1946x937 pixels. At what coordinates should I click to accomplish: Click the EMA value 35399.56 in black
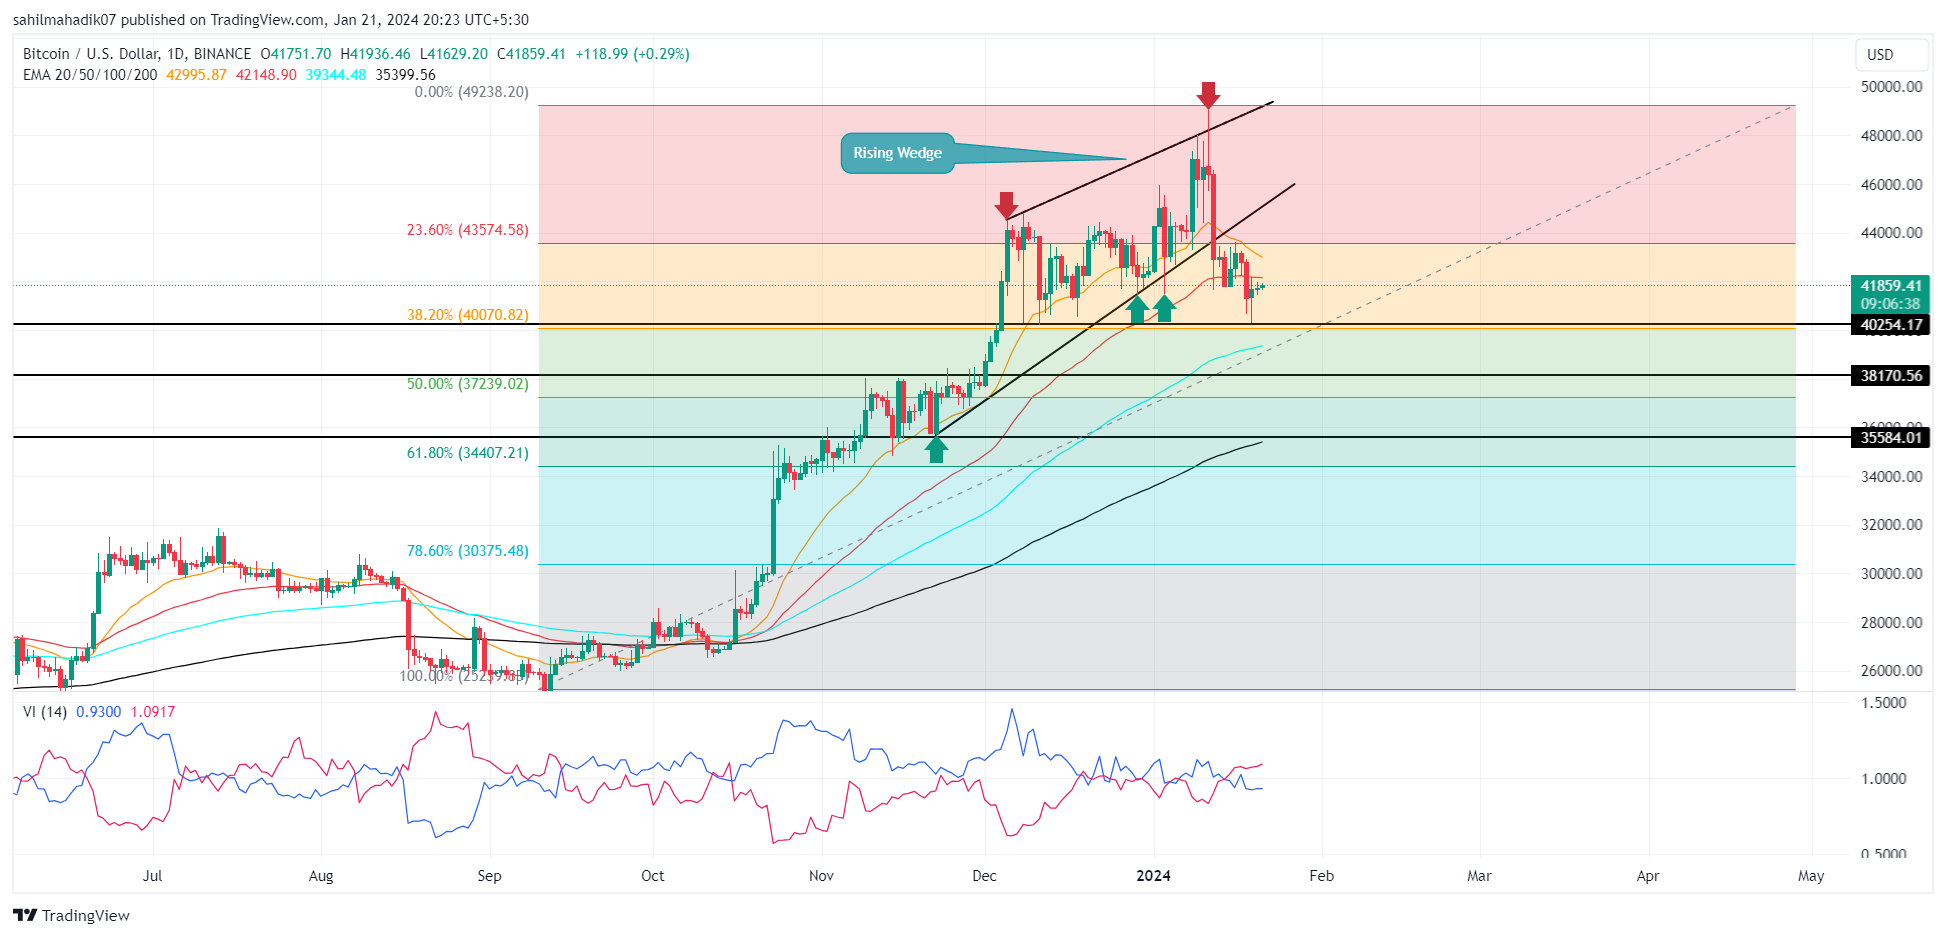pos(405,75)
